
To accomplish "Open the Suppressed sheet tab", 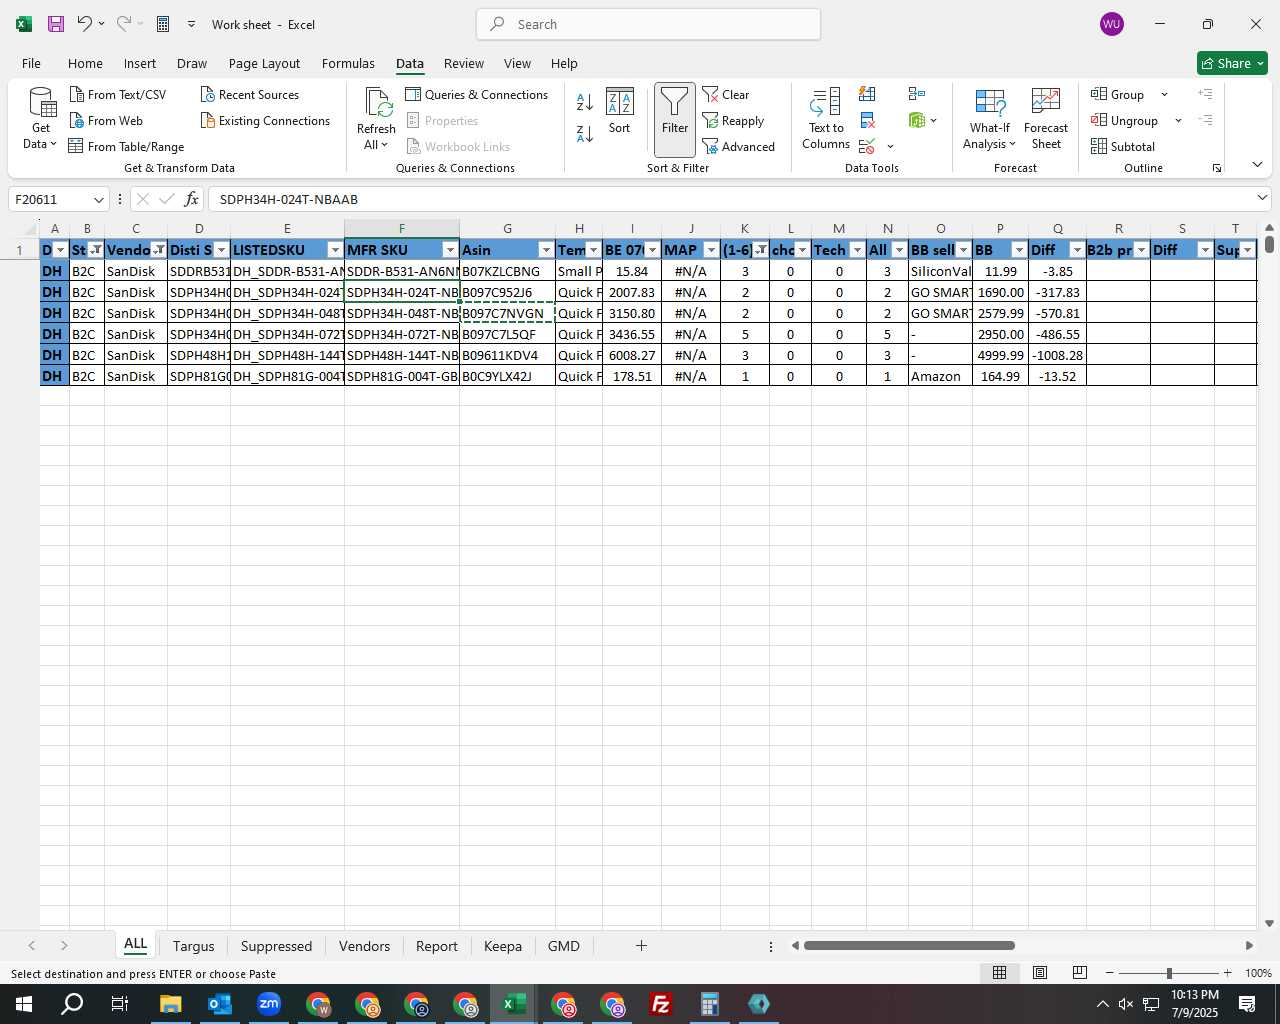I will [276, 946].
